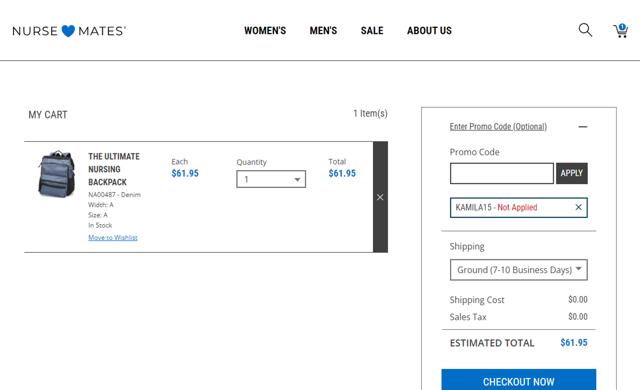Click the KAMILA15 - Not Applied text
The height and width of the screenshot is (390, 640).
(x=496, y=207)
